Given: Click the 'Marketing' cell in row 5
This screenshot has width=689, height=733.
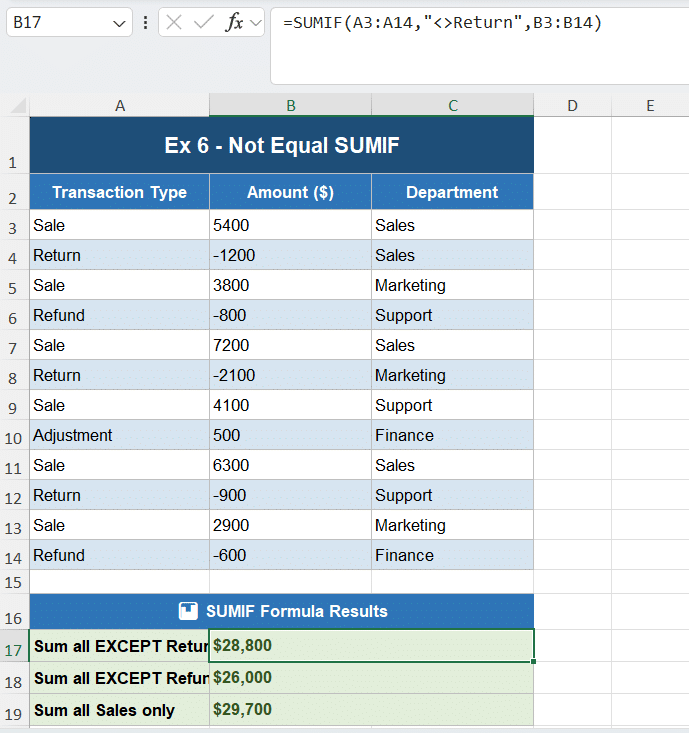Looking at the screenshot, I should [452, 285].
